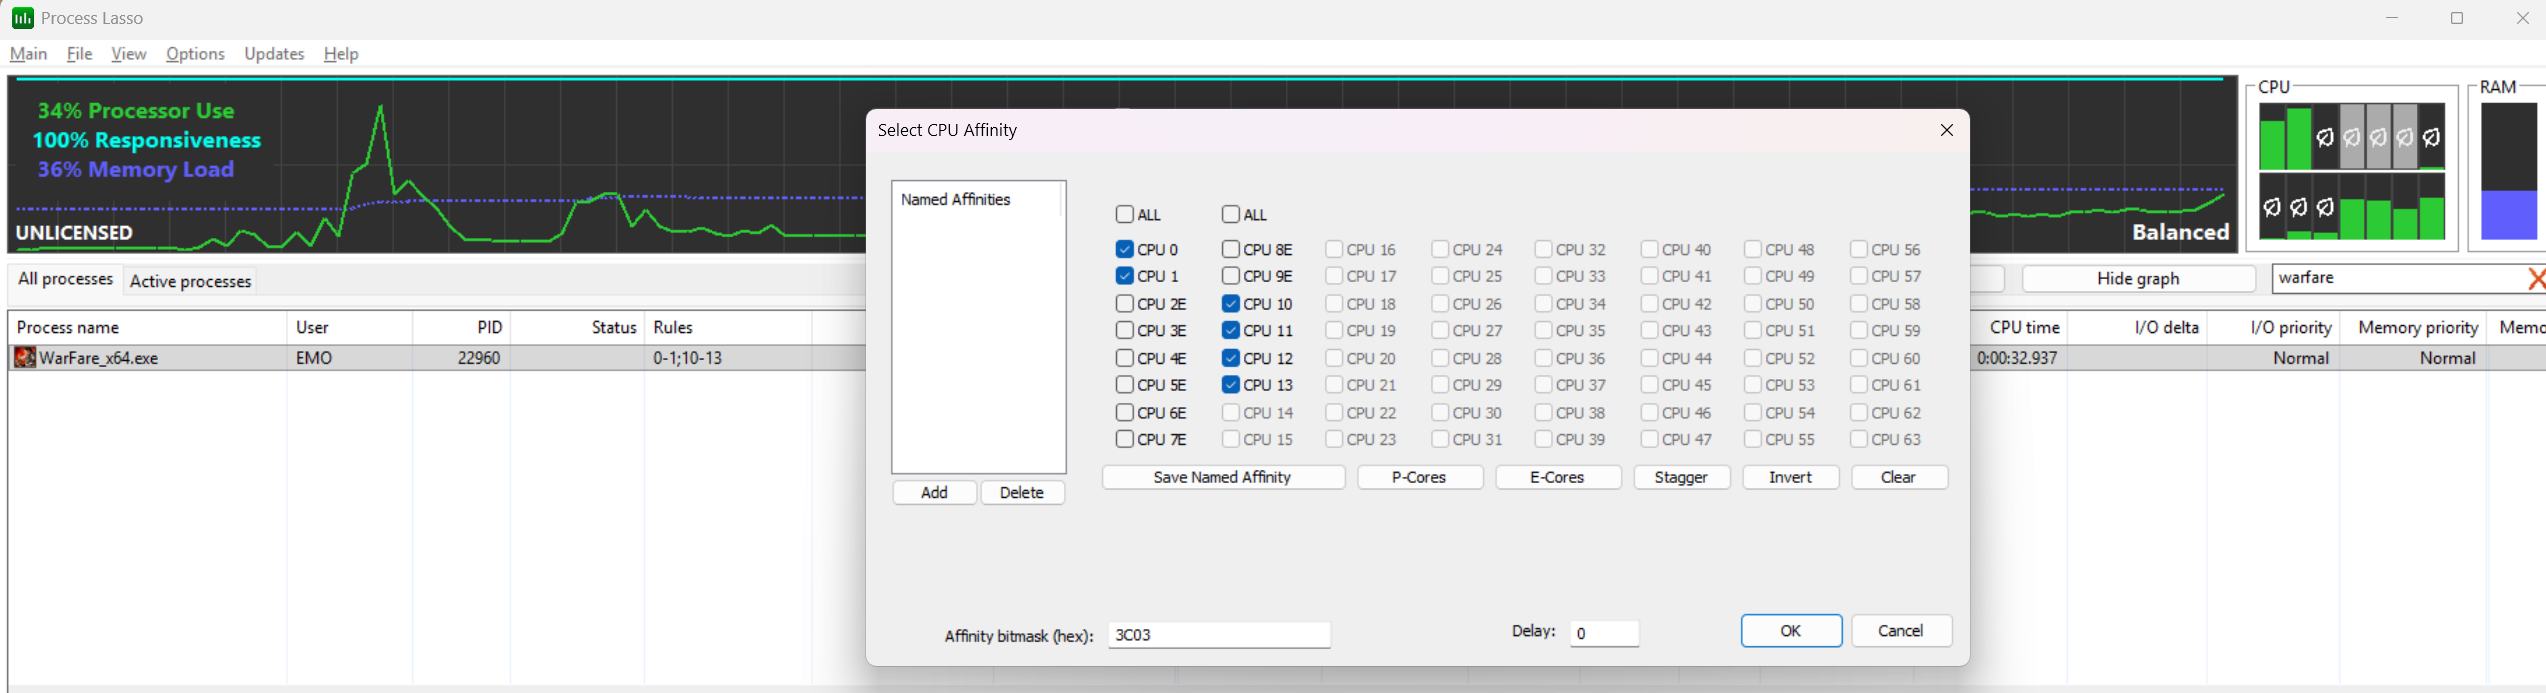Click the RAM usage meter
The height and width of the screenshot is (693, 2546).
click(2509, 170)
